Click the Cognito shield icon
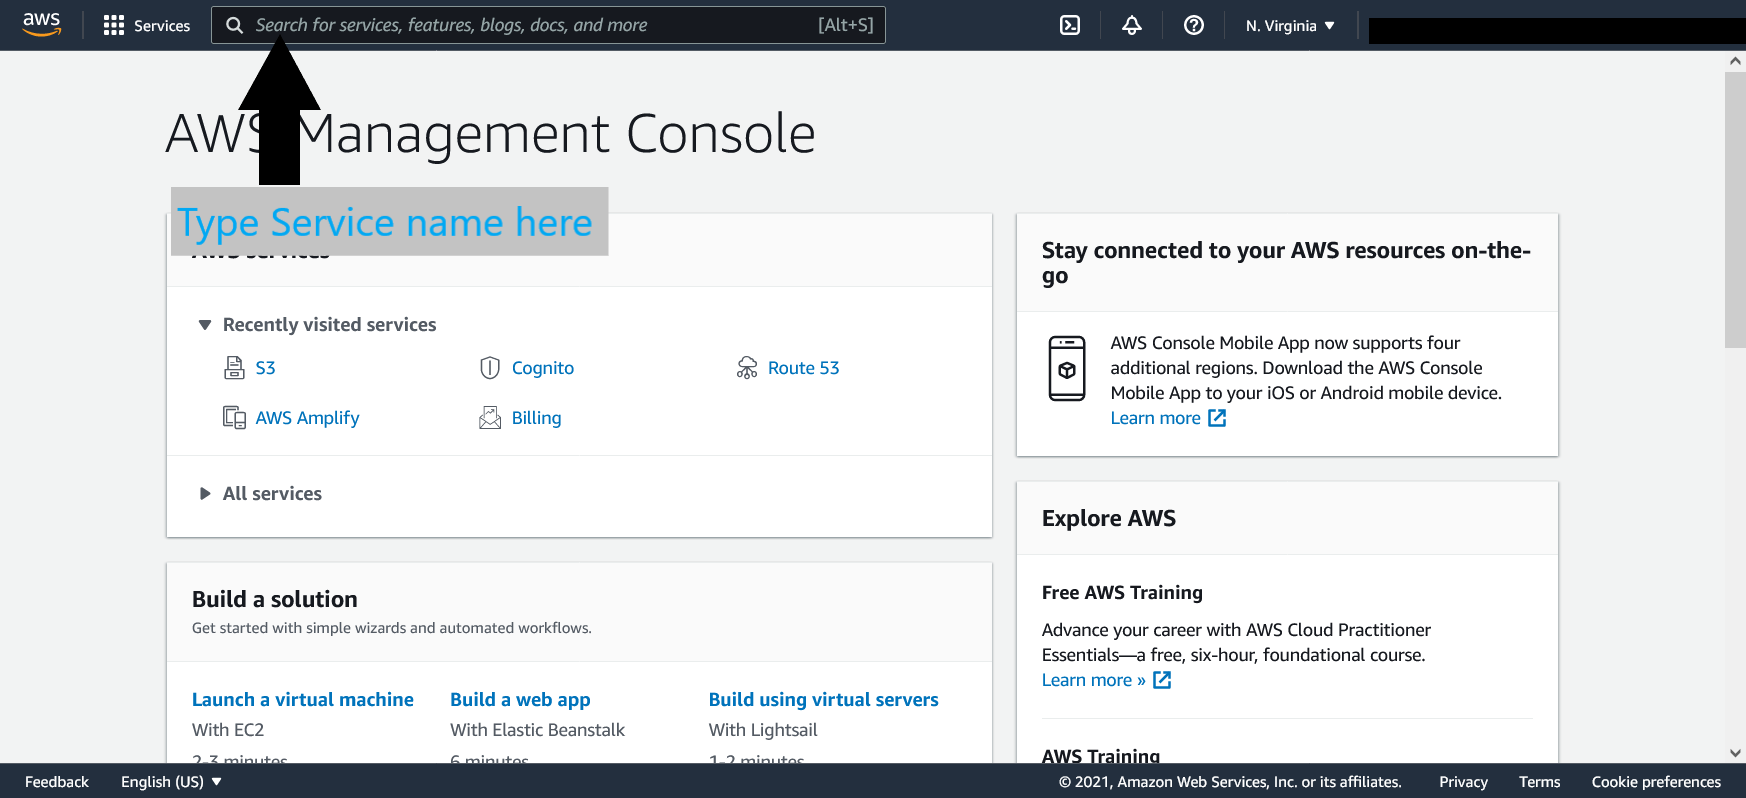The width and height of the screenshot is (1746, 798). 490,368
